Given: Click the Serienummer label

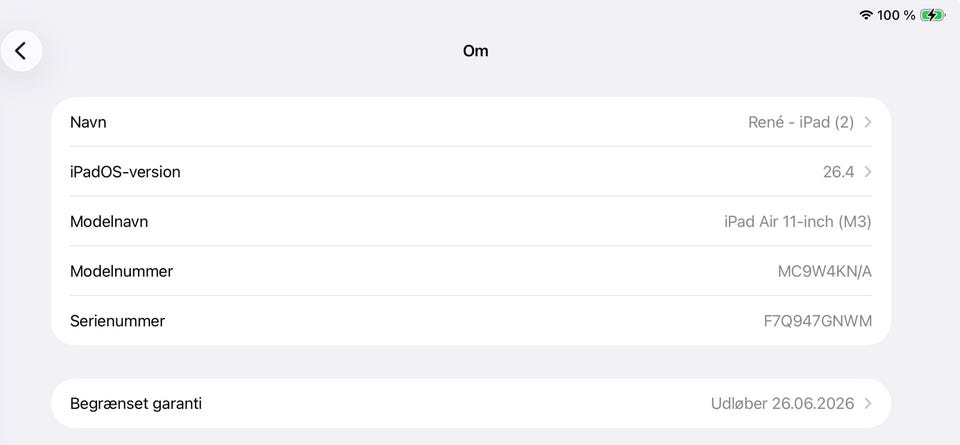Looking at the screenshot, I should coord(117,321).
